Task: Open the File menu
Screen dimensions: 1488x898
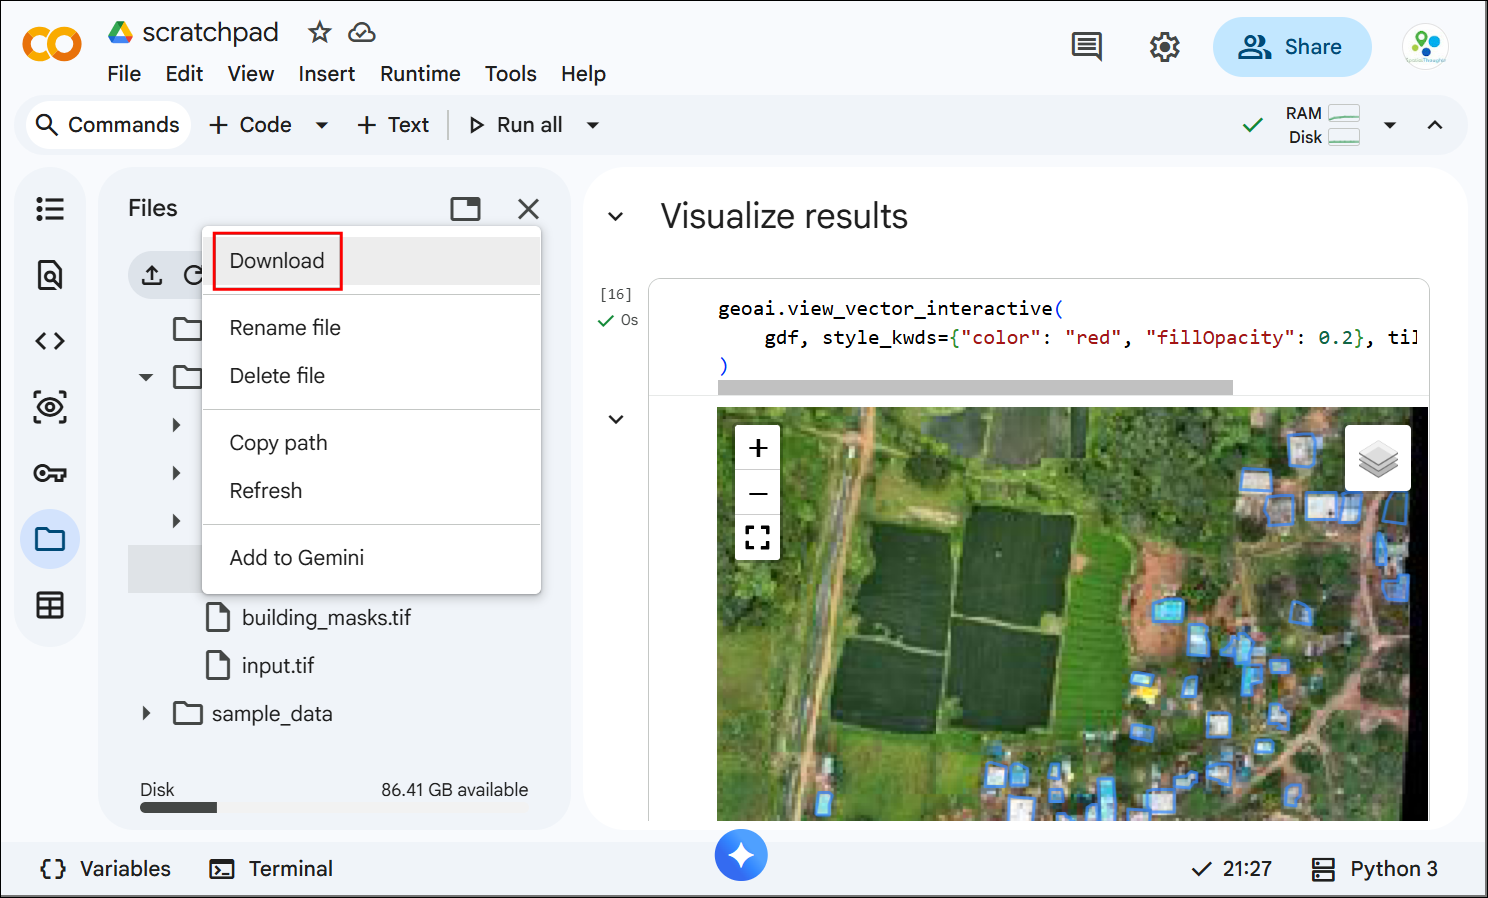Action: [x=124, y=74]
